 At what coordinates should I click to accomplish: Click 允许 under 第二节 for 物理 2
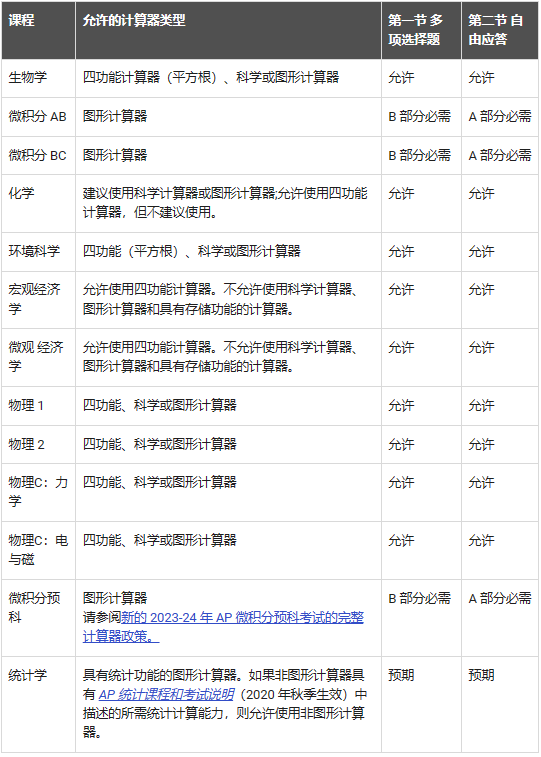[x=481, y=444]
